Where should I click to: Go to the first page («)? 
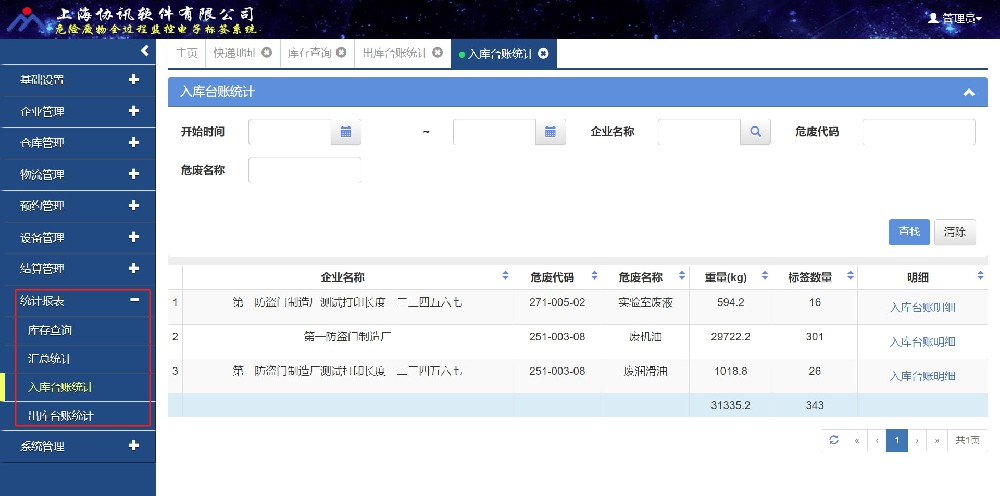coord(857,441)
